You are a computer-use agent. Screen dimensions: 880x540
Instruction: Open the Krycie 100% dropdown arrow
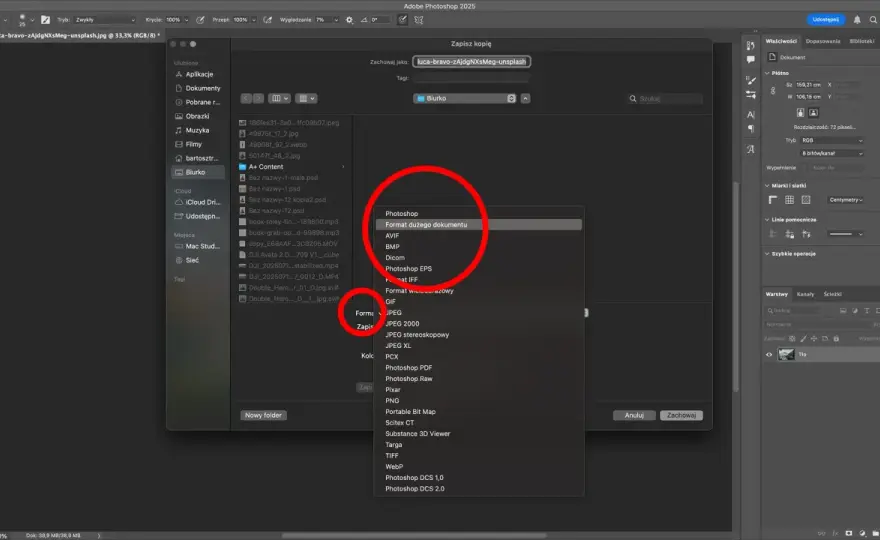(186, 20)
